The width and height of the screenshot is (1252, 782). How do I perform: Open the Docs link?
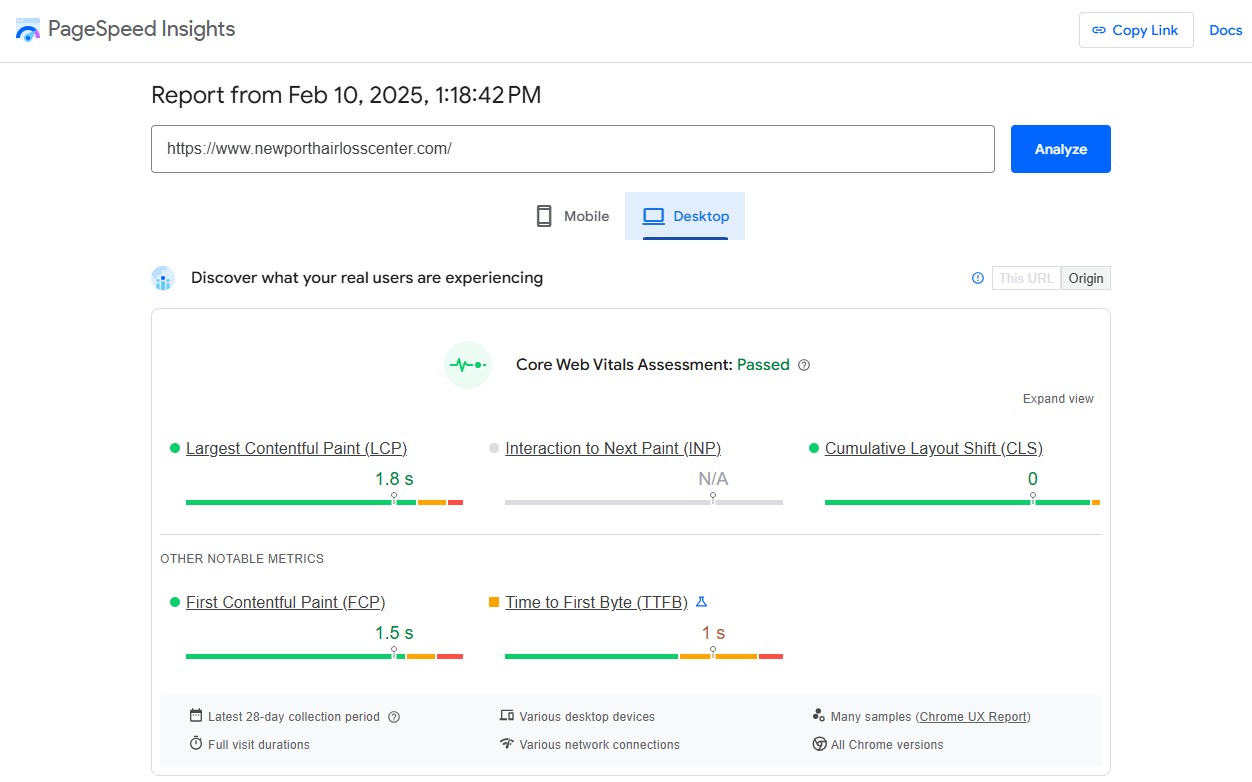click(1226, 30)
